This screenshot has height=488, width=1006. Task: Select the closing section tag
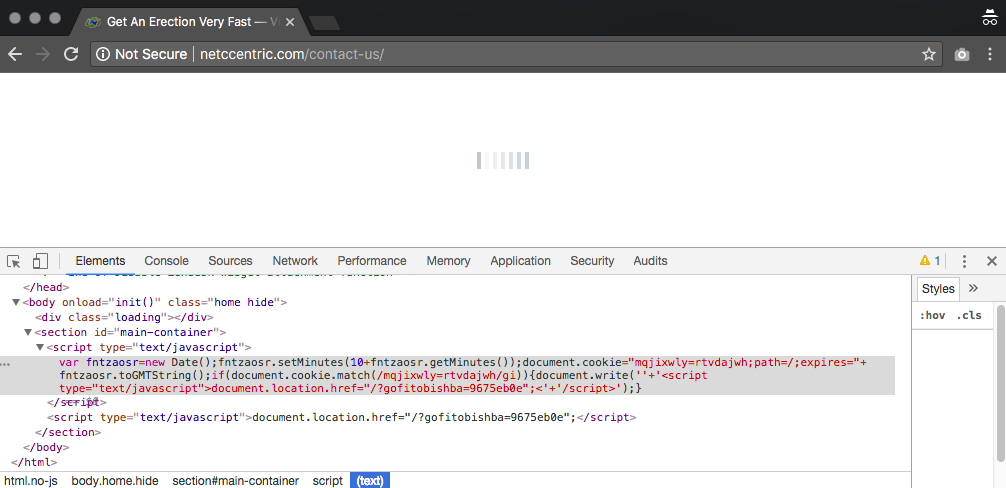pyautogui.click(x=68, y=432)
